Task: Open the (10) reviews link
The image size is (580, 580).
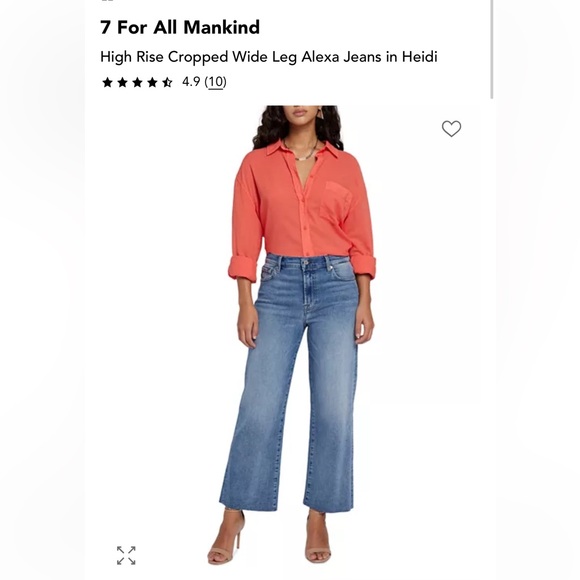Action: (x=215, y=82)
